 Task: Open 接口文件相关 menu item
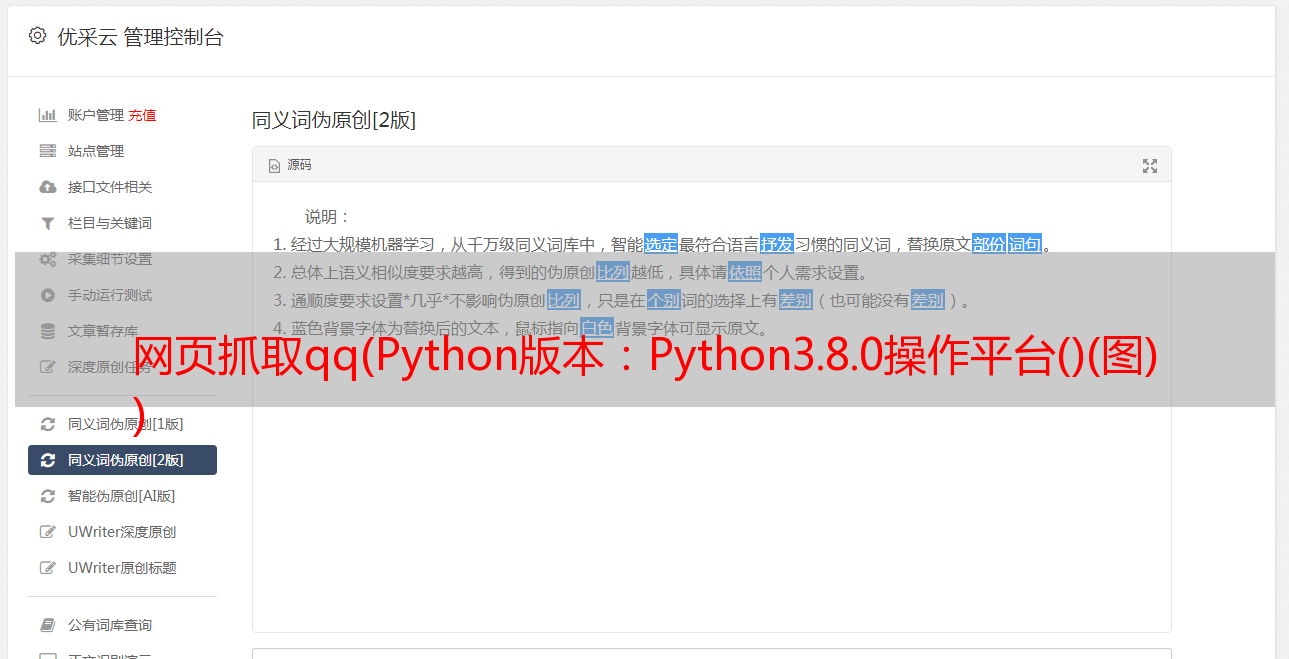(110, 187)
